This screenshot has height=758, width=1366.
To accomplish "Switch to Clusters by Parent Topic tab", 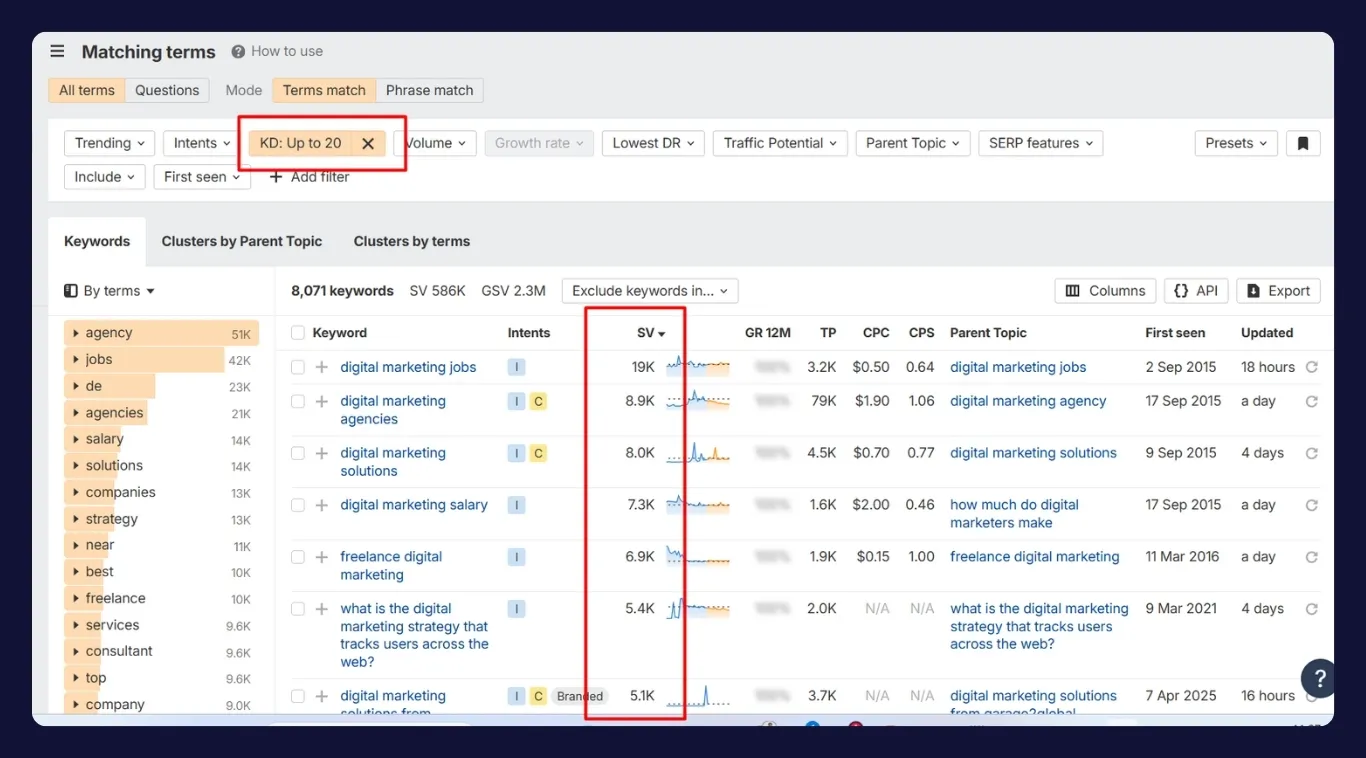I will (x=242, y=241).
